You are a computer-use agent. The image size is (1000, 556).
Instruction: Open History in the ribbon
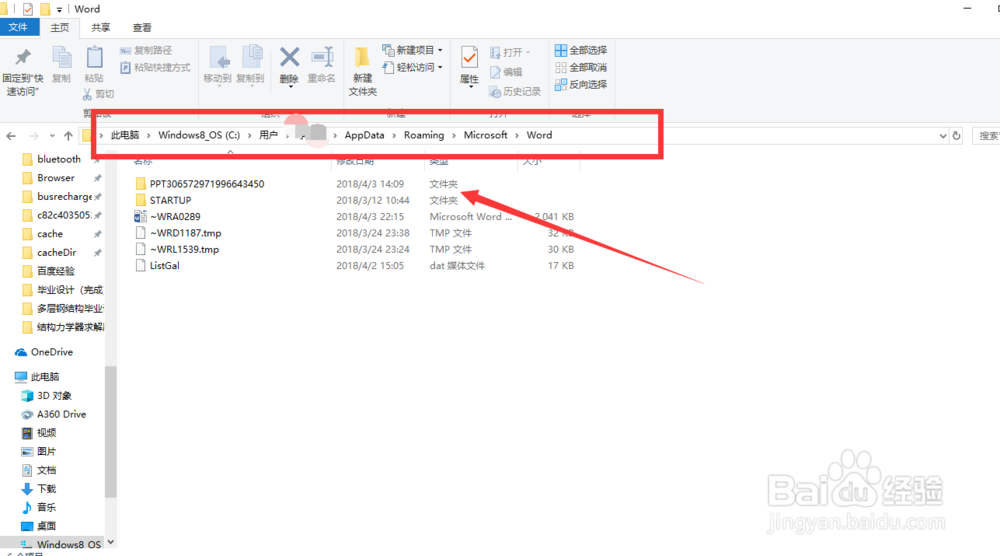(515, 92)
